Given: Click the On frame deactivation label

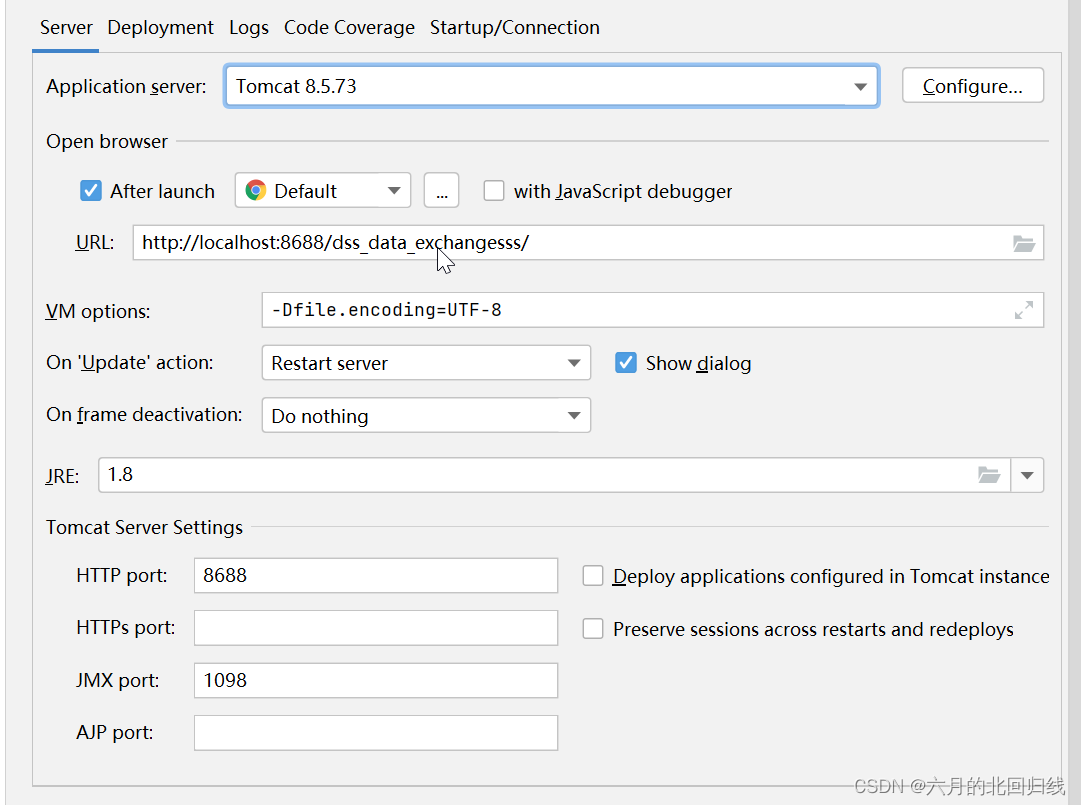Looking at the screenshot, I should (x=144, y=414).
